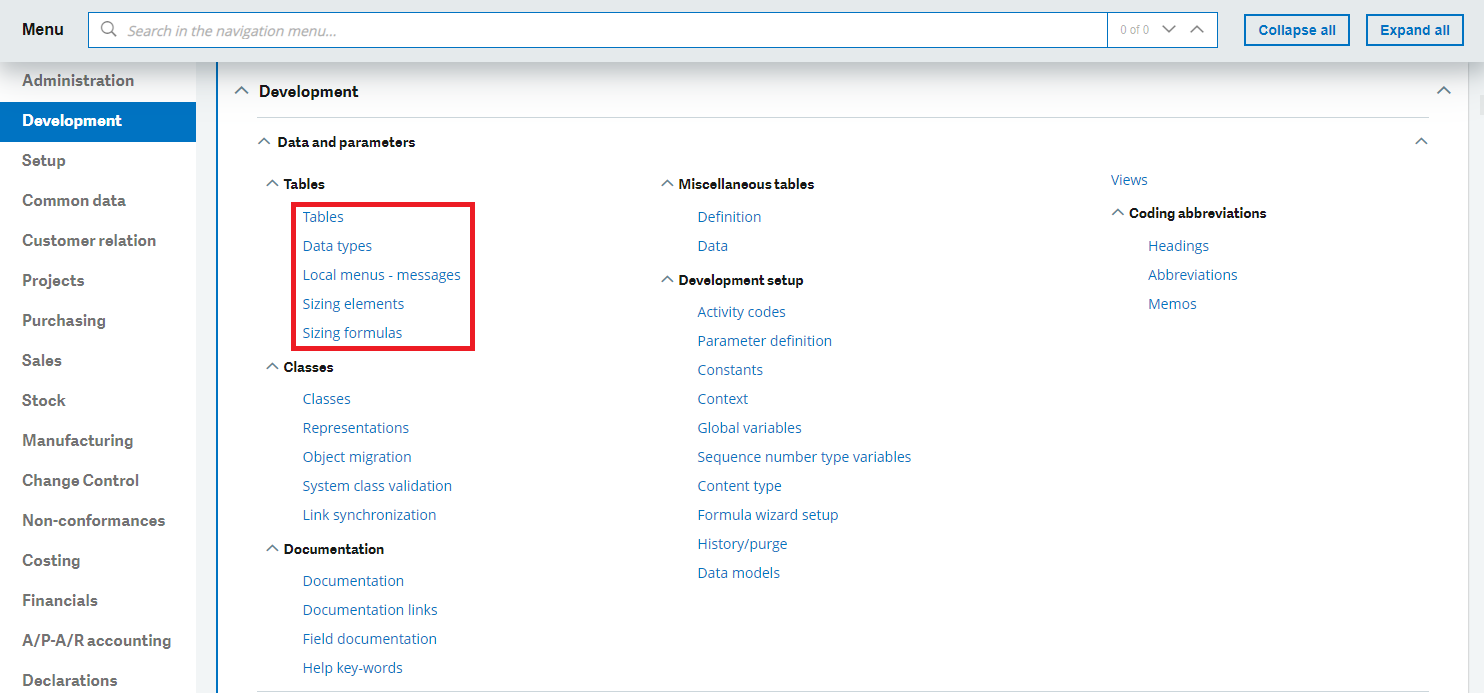
Task: Collapse the Development section heading chevron
Action: click(x=241, y=91)
